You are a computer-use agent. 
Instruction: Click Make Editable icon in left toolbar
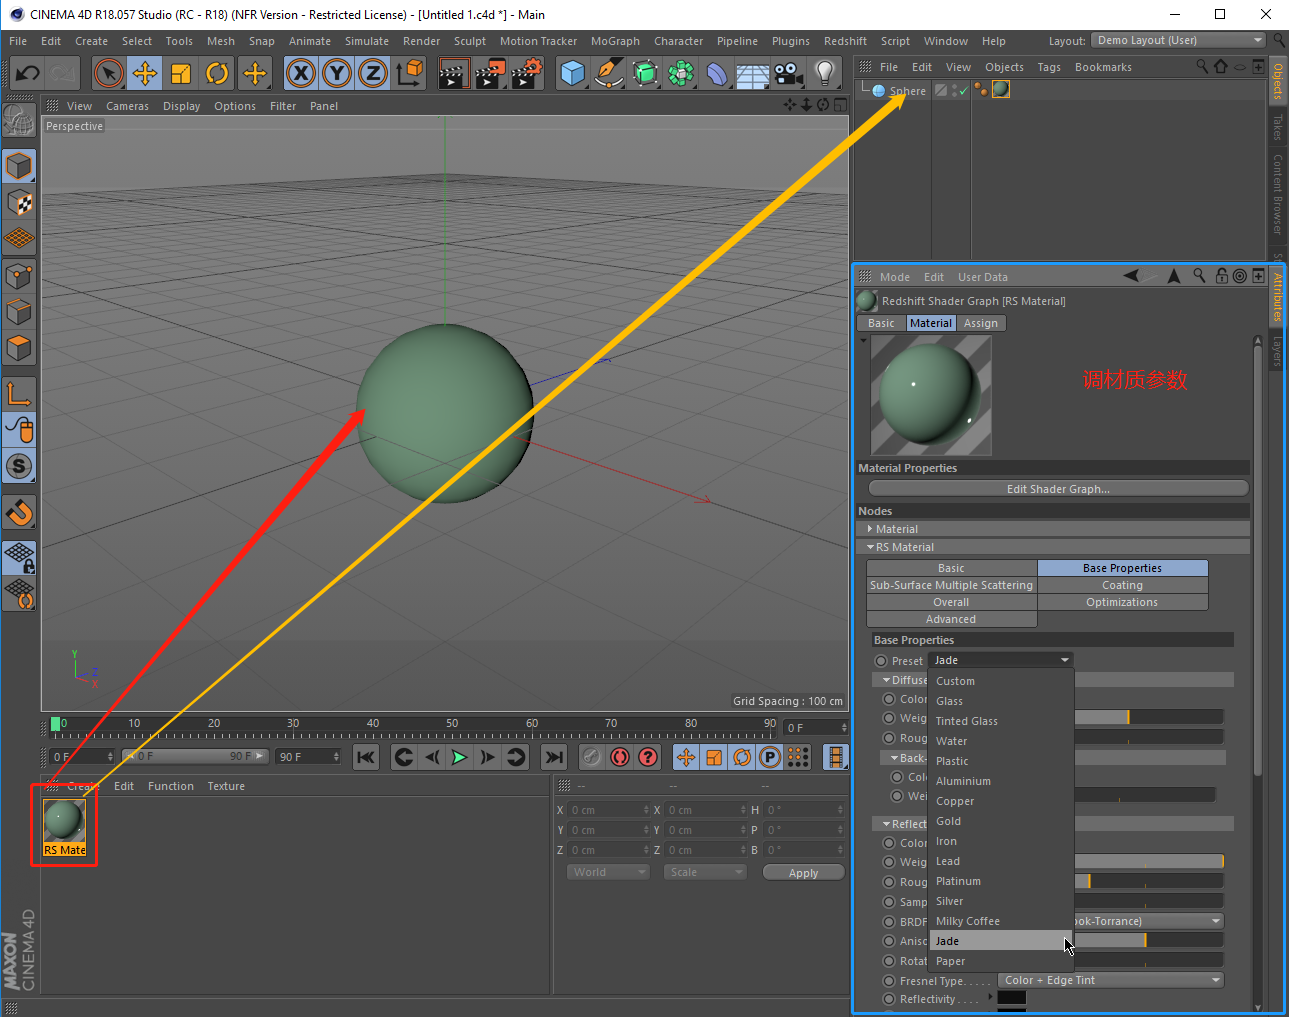pos(19,120)
